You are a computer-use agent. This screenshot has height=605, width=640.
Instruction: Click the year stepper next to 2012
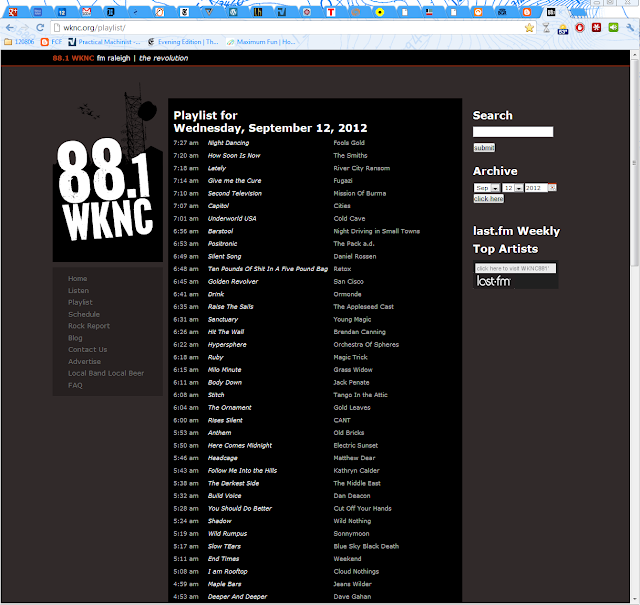point(552,187)
